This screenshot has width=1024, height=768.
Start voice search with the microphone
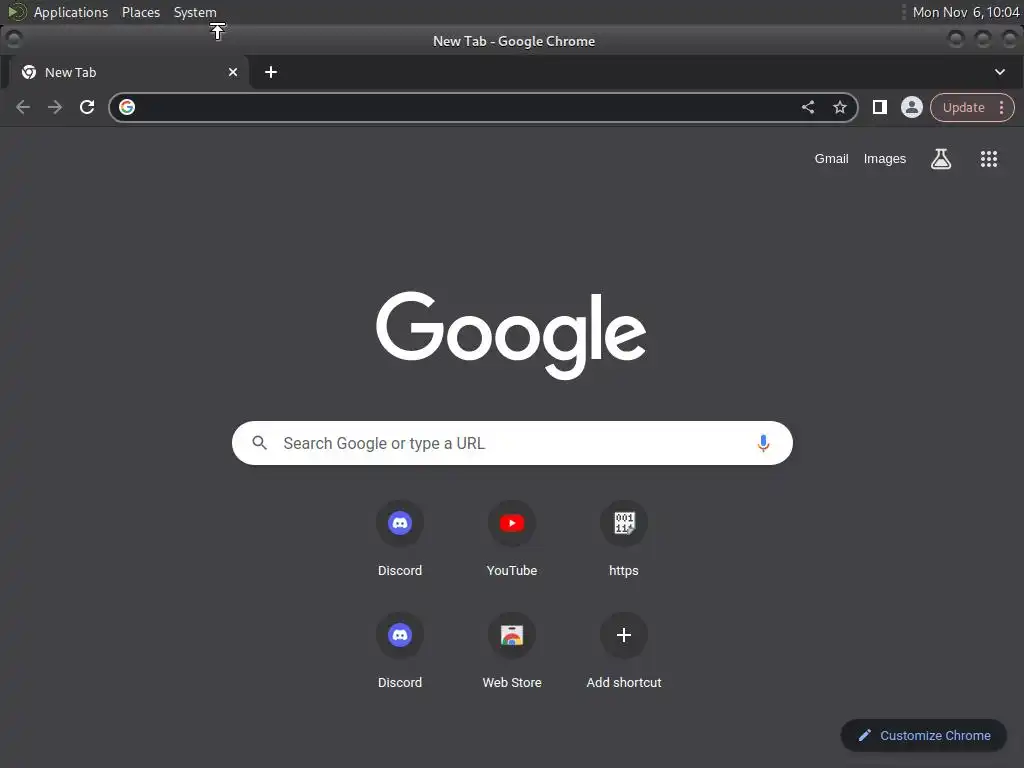tap(763, 443)
